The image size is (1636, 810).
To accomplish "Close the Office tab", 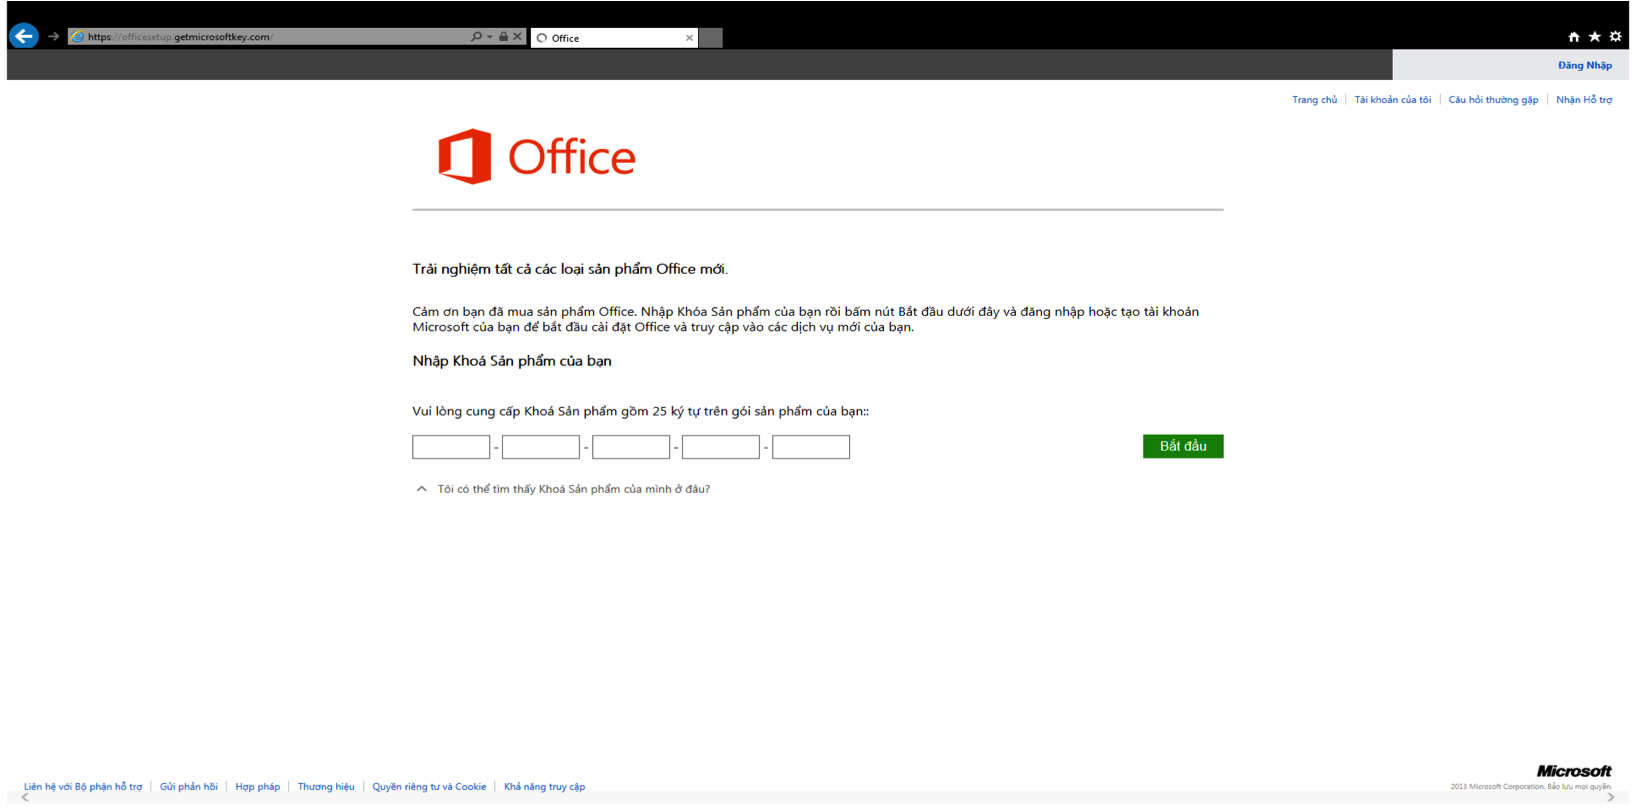I will tap(689, 38).
